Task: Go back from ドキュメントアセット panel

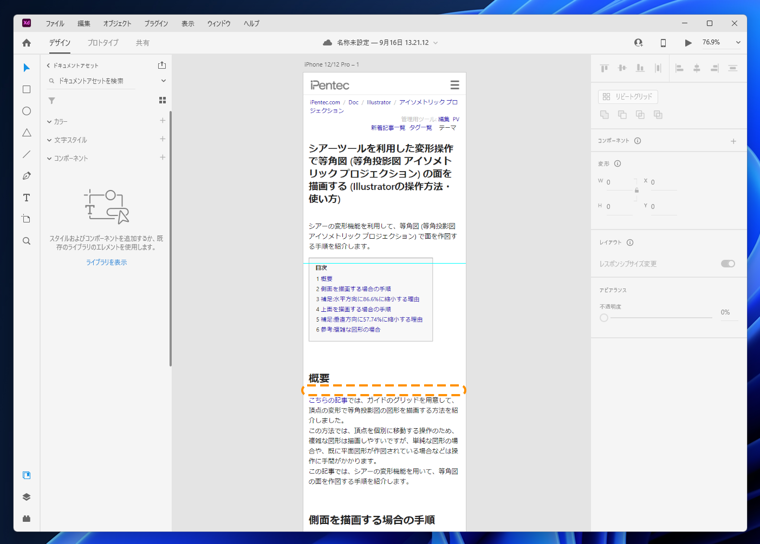Action: click(x=48, y=65)
